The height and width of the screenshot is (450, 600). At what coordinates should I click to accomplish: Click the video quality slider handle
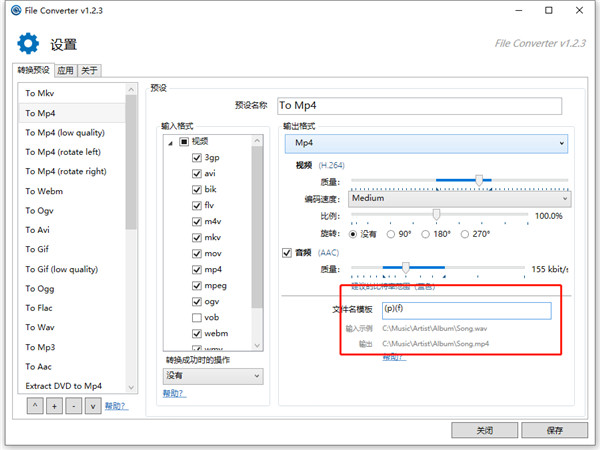point(479,180)
